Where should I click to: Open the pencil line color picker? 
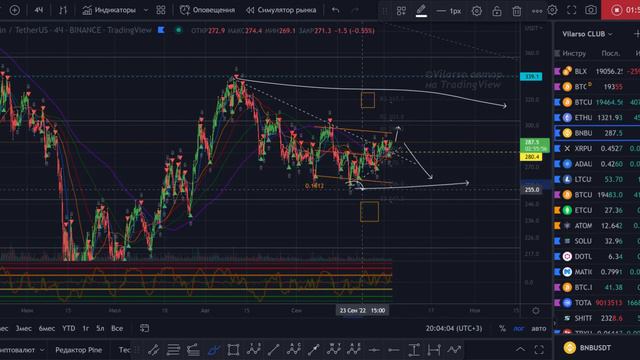click(x=421, y=11)
